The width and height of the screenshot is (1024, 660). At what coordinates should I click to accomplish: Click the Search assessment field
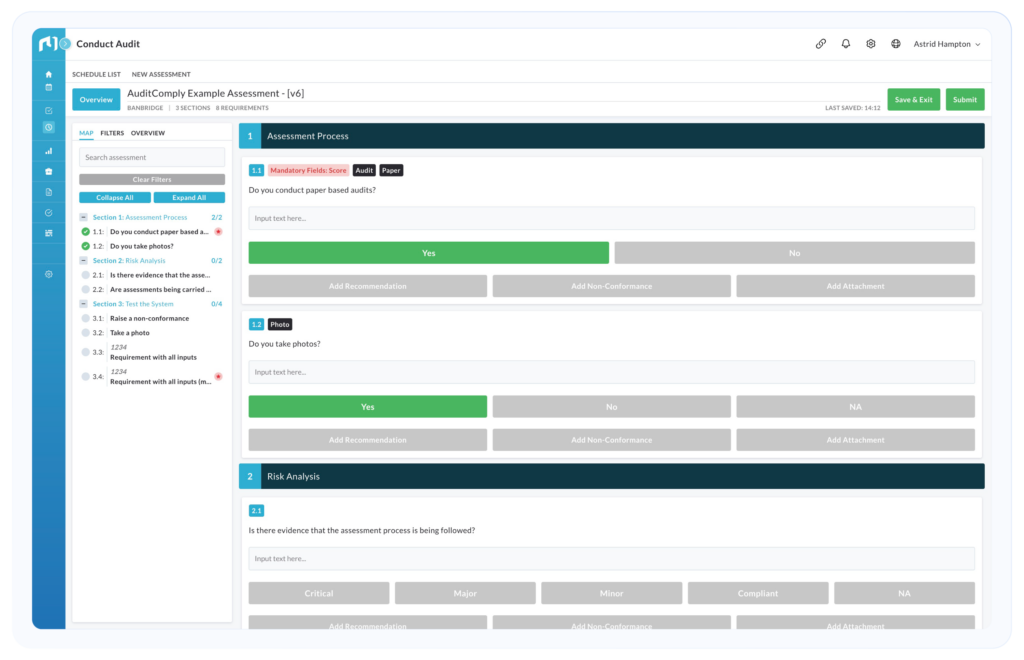coord(152,157)
